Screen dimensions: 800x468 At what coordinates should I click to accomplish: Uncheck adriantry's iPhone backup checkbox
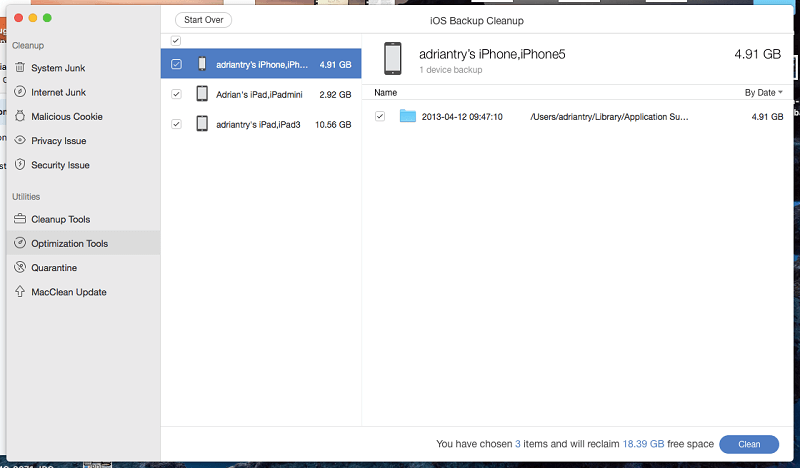click(176, 64)
